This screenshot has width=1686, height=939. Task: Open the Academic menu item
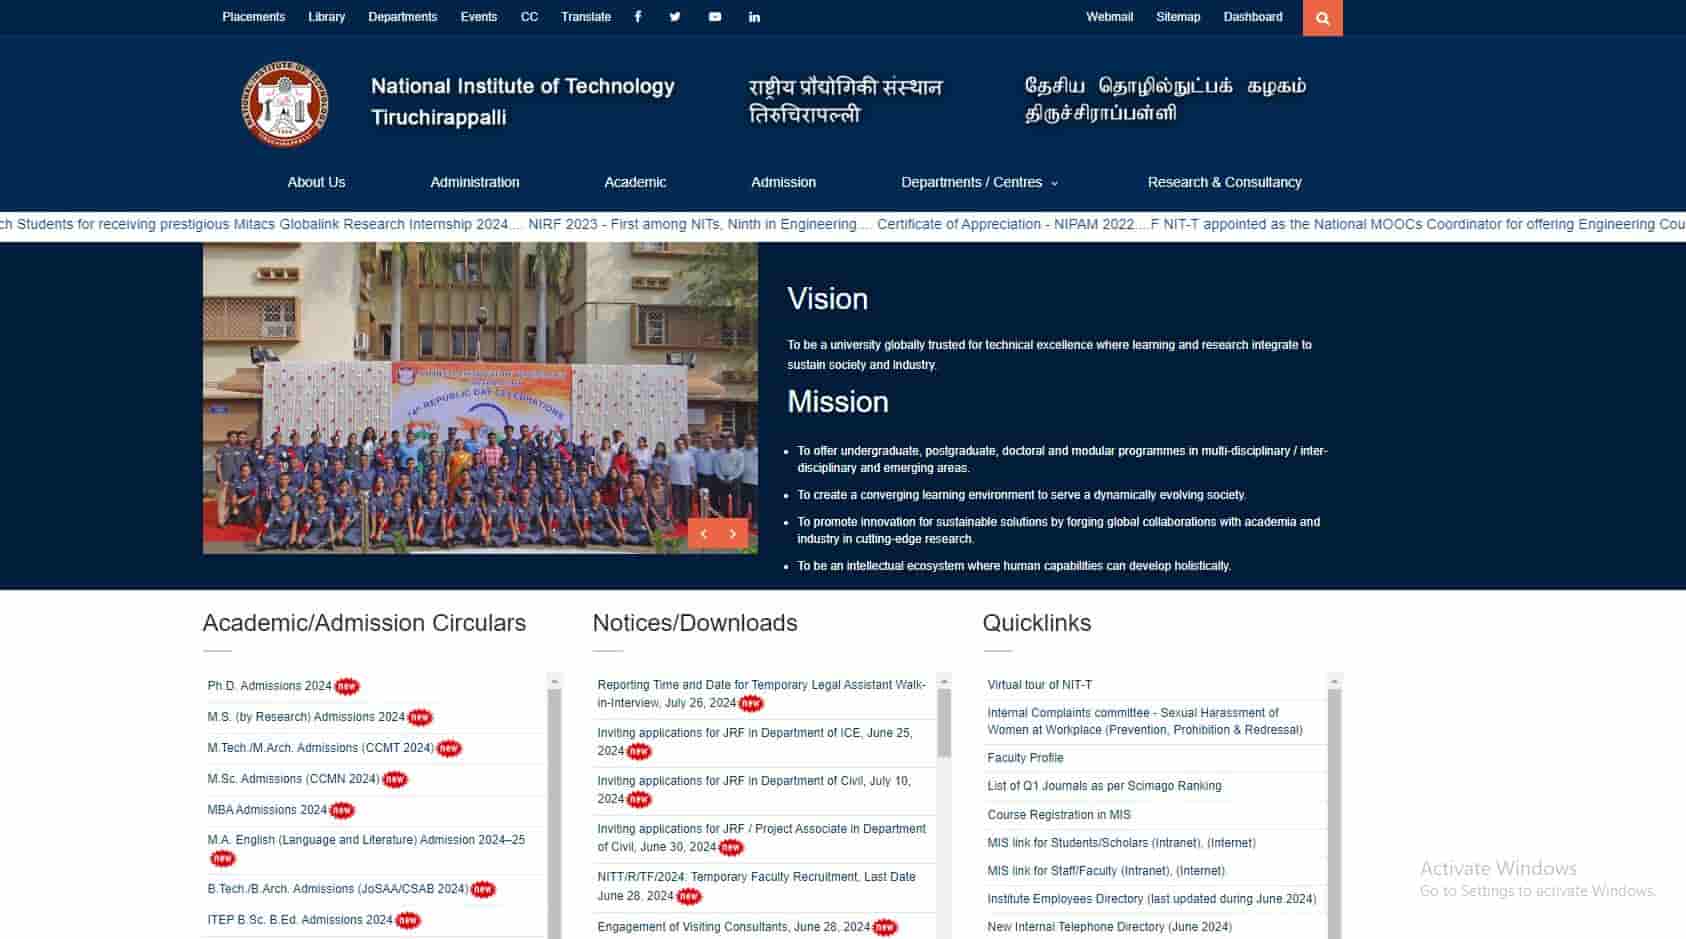pyautogui.click(x=635, y=182)
